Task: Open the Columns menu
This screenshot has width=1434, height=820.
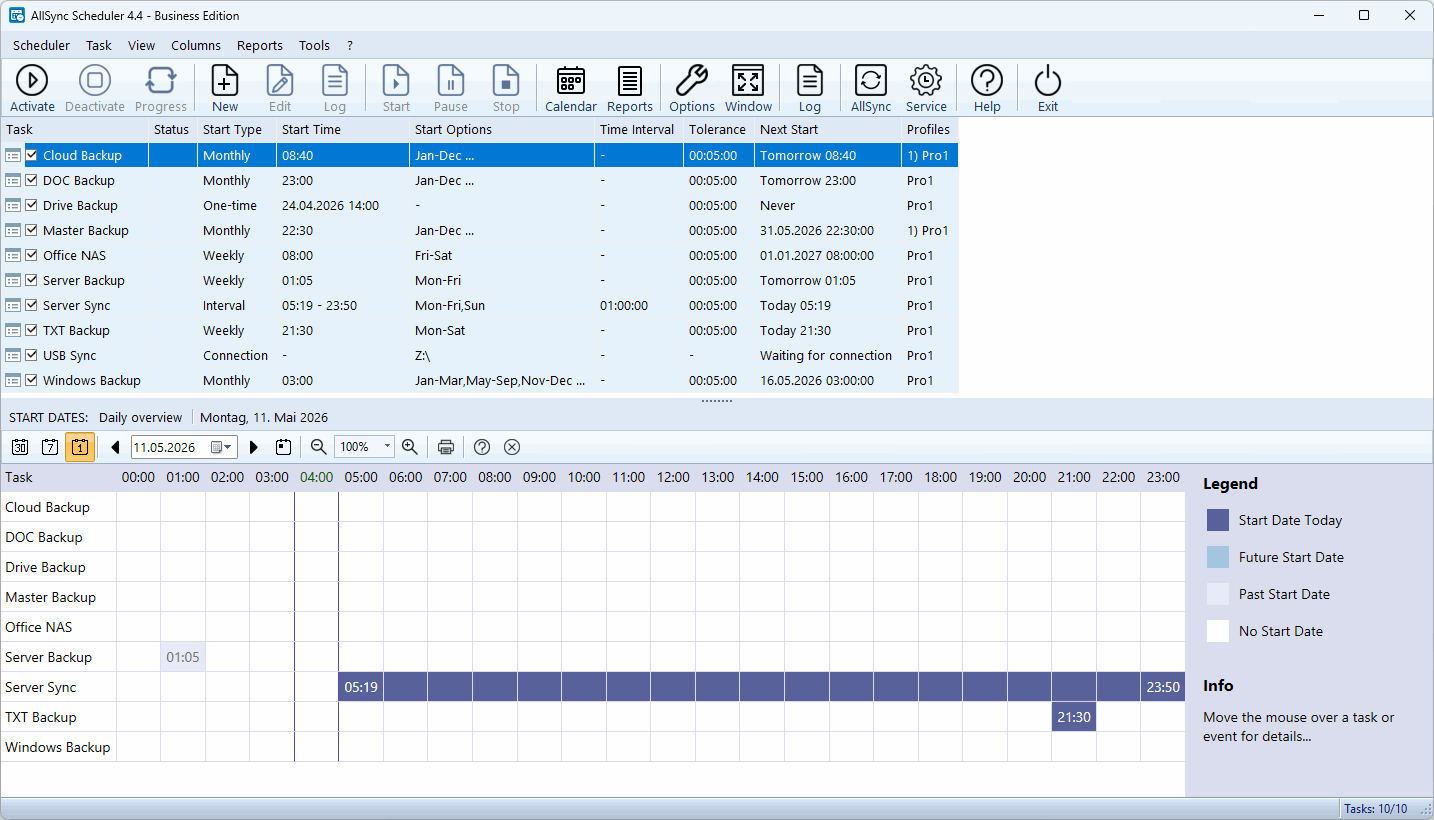Action: [196, 45]
